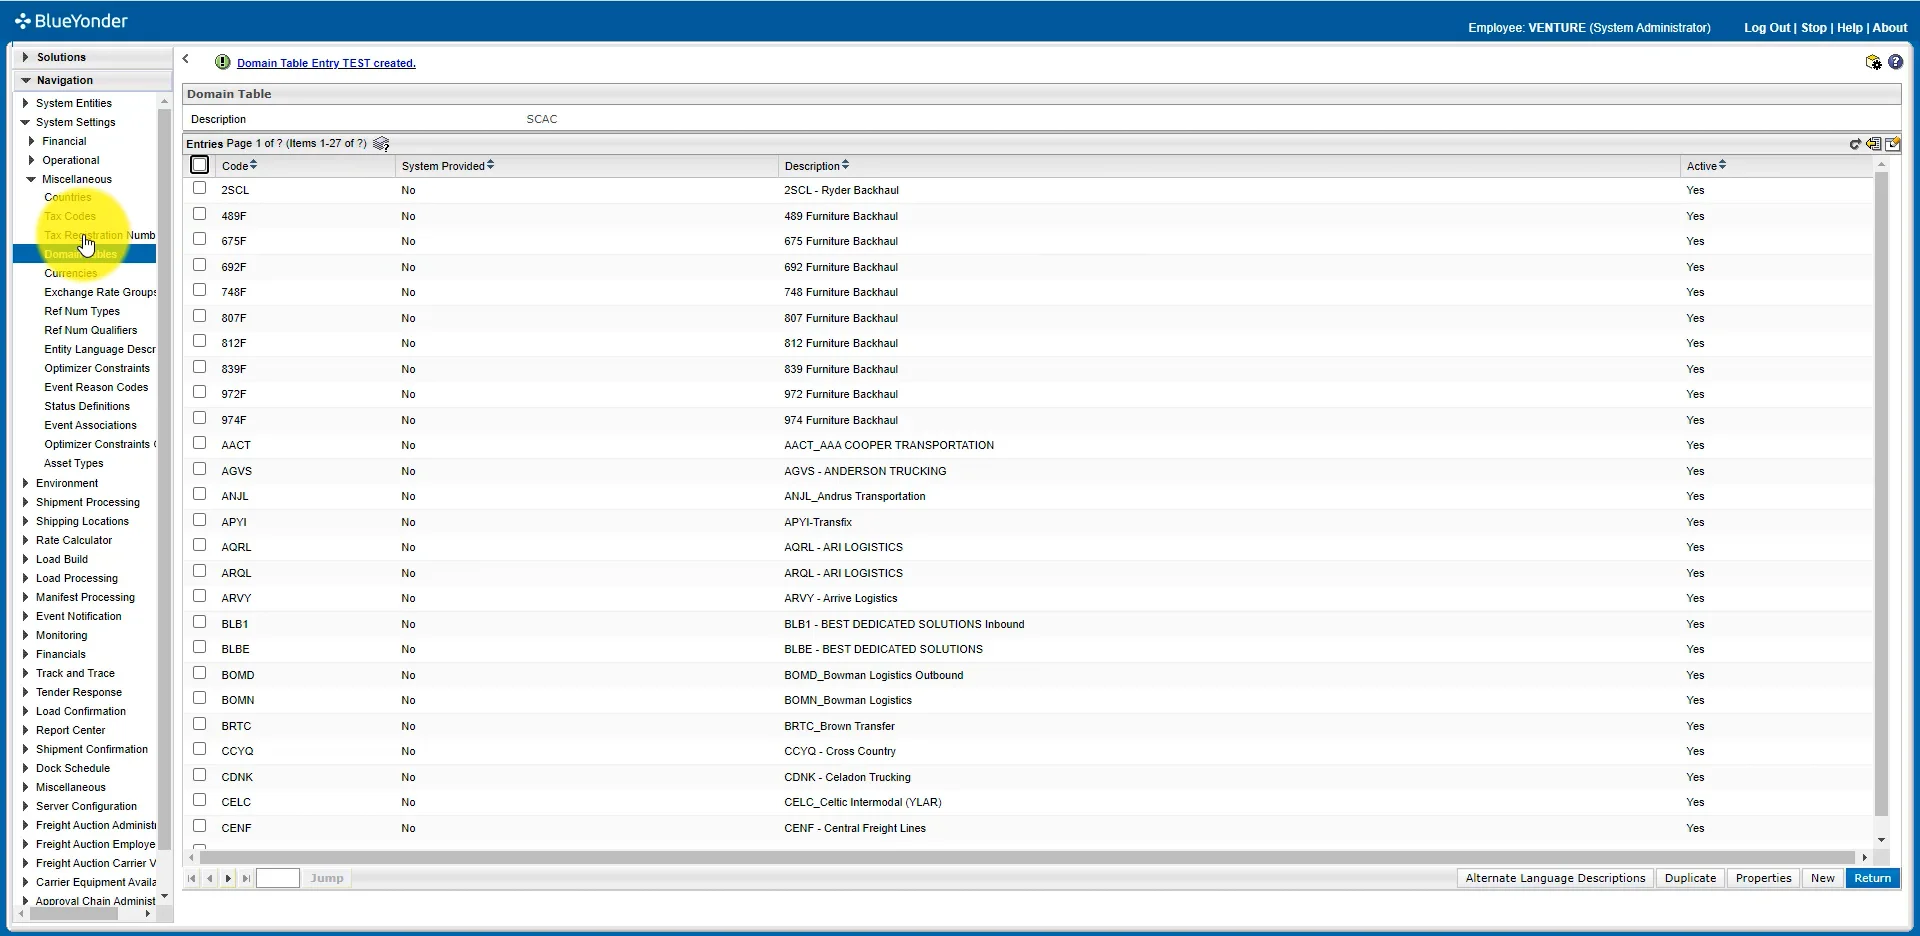The width and height of the screenshot is (1920, 936).
Task: Open Event Reason Codes menu item
Action: tap(96, 387)
